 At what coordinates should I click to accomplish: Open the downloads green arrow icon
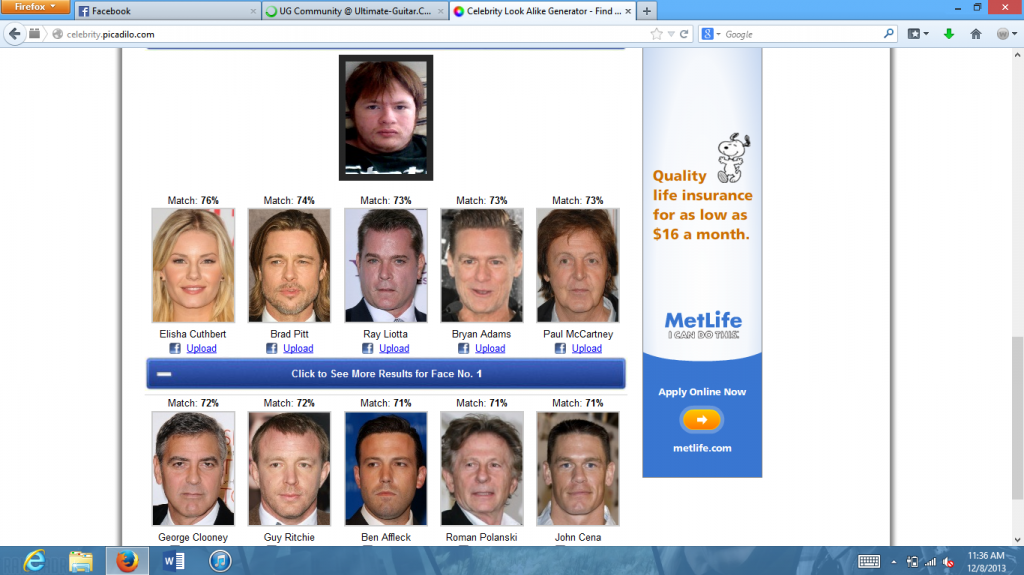pyautogui.click(x=949, y=34)
